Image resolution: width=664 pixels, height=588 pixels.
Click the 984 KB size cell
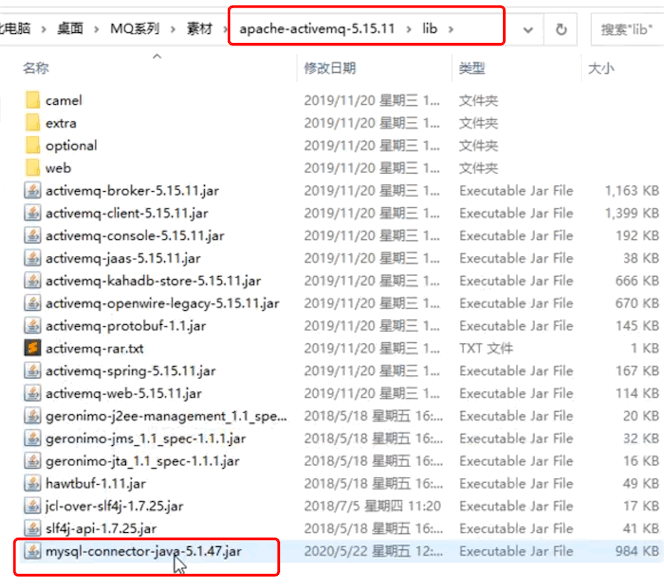(637, 551)
